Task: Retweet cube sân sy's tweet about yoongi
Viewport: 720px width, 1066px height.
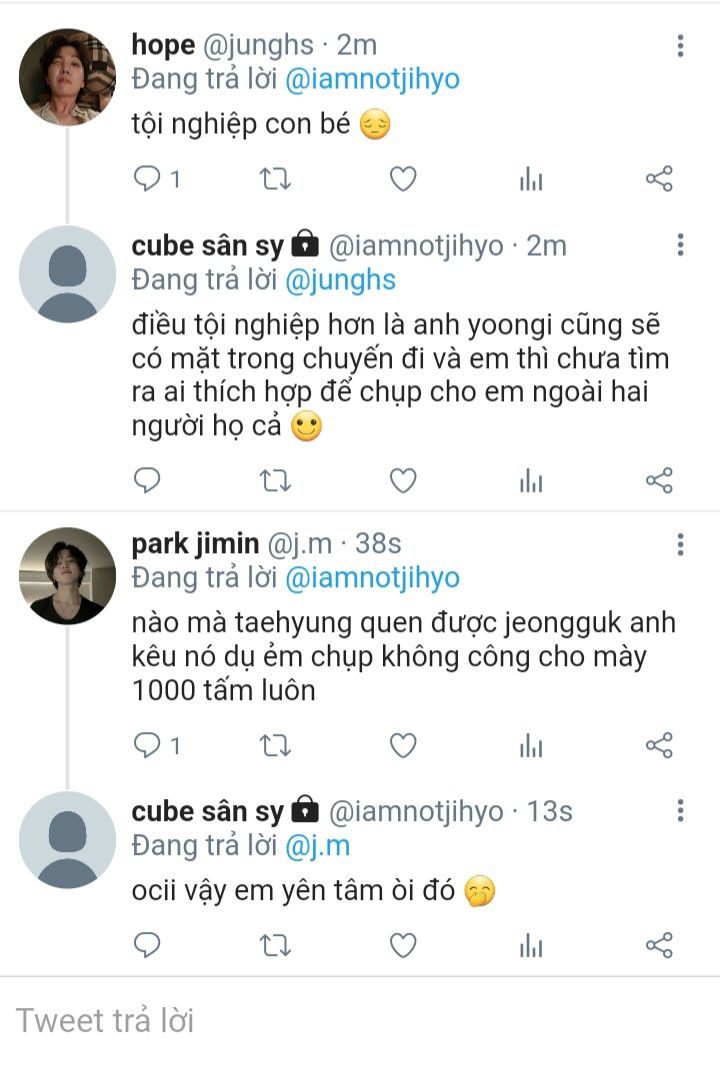Action: pos(275,481)
